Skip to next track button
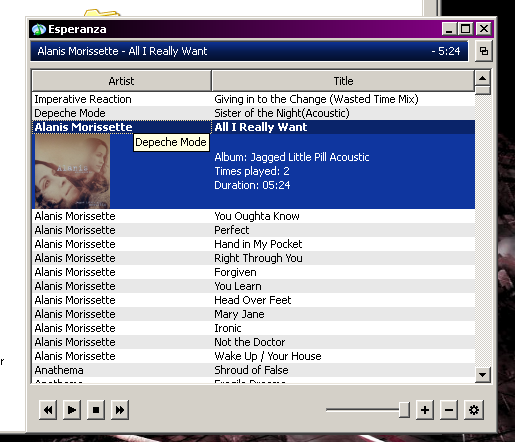Image resolution: width=515 pixels, height=442 pixels. (120, 410)
